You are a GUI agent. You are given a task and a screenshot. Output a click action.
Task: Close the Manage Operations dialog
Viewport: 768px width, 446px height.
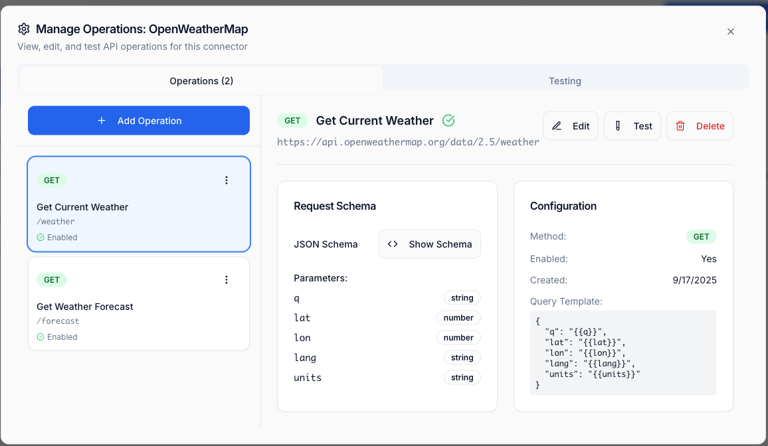(x=730, y=32)
